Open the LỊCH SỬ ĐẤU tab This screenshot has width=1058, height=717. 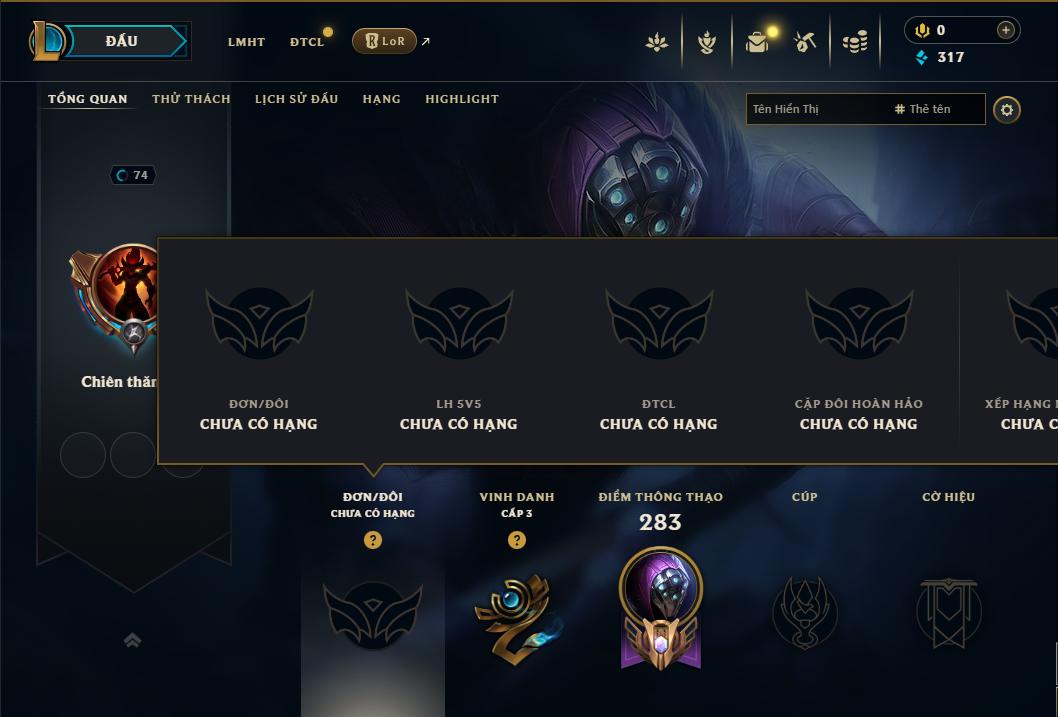coord(296,99)
